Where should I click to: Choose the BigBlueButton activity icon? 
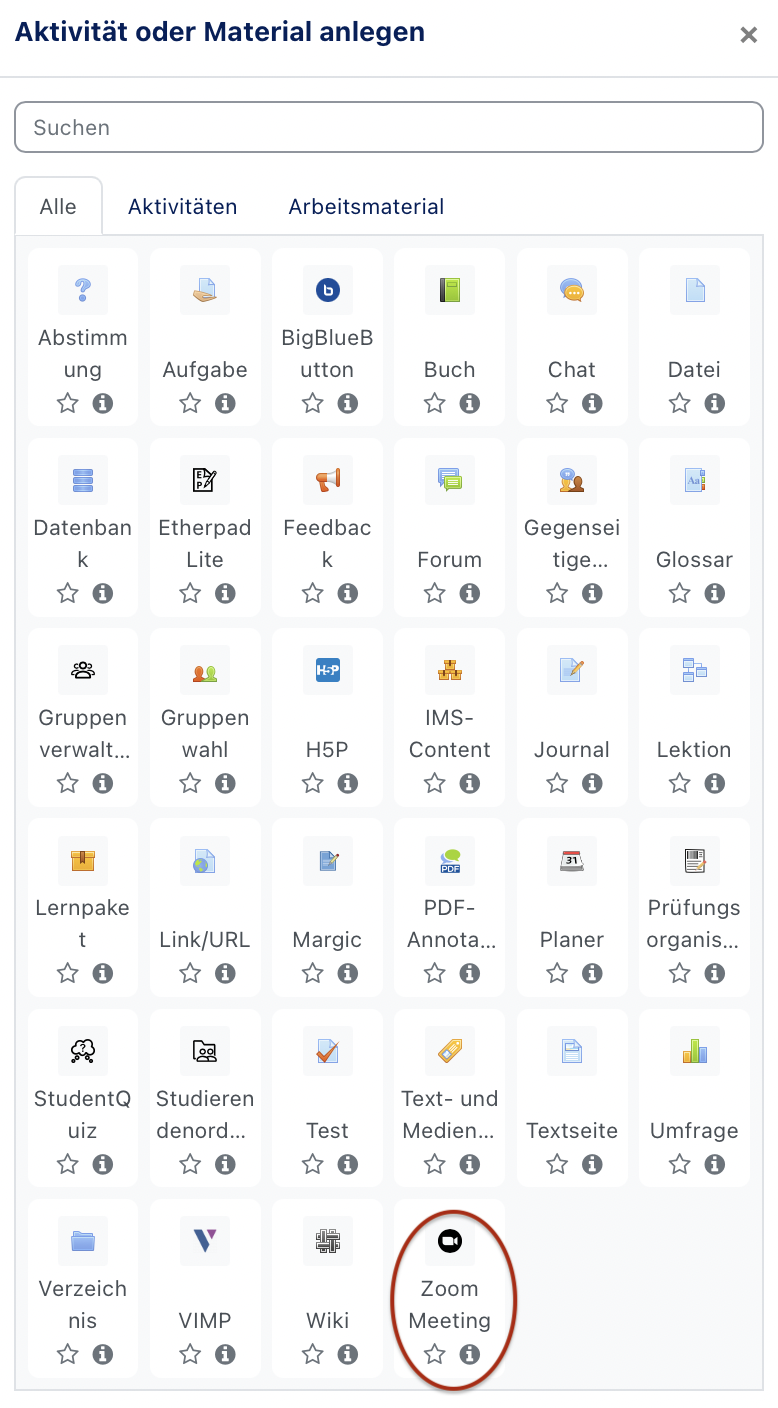[327, 290]
